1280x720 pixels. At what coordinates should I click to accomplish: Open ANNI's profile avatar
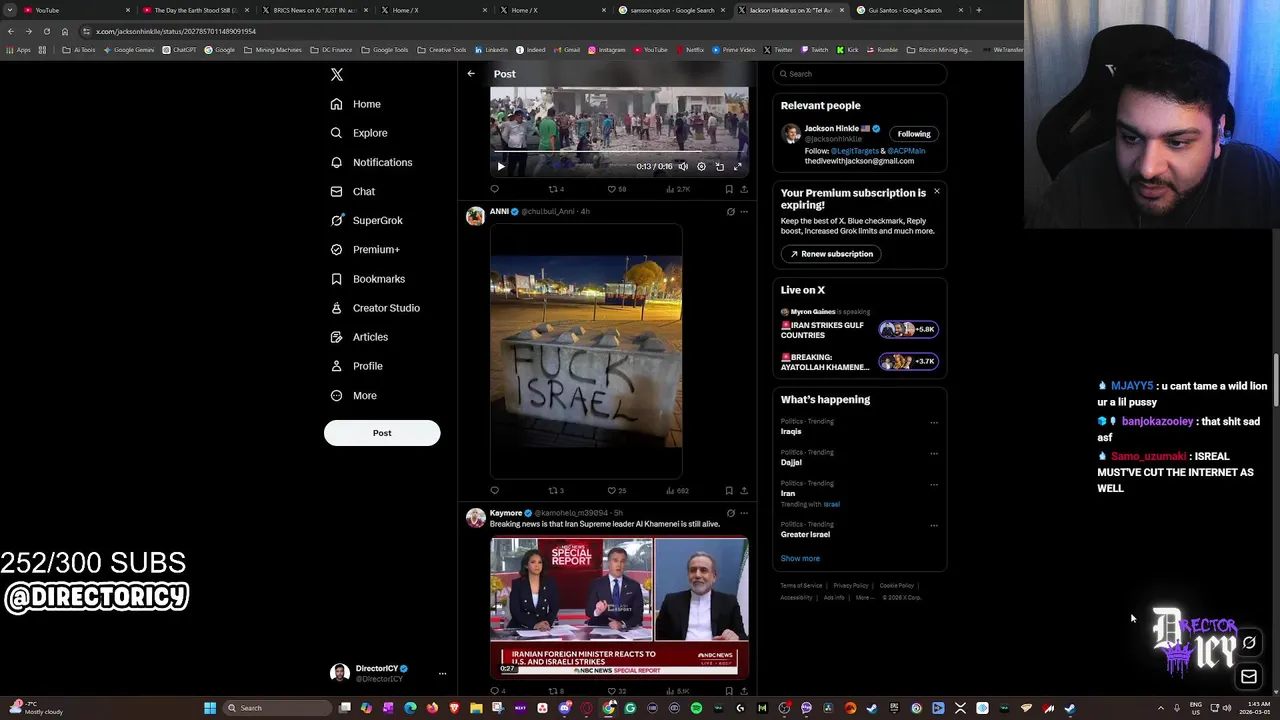tap(475, 216)
